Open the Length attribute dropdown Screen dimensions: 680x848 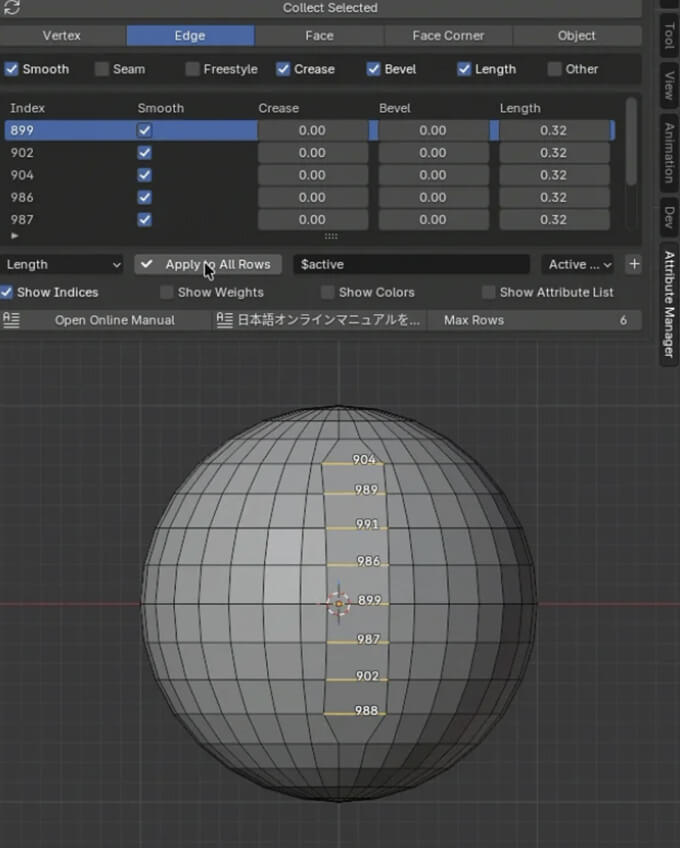[62, 264]
